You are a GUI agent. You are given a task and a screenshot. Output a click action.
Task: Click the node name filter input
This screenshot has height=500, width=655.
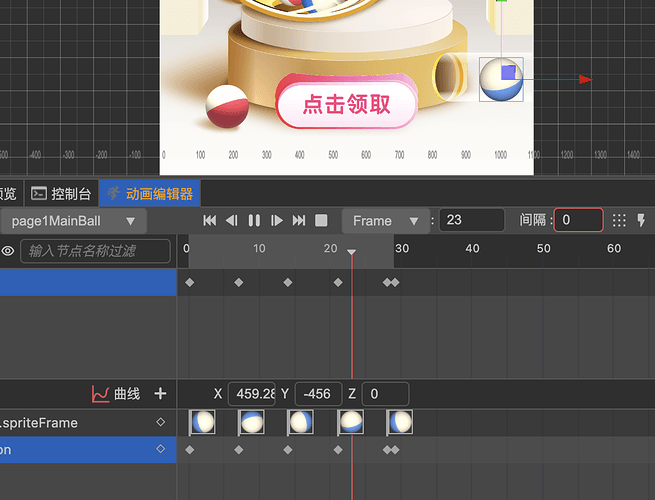[95, 251]
